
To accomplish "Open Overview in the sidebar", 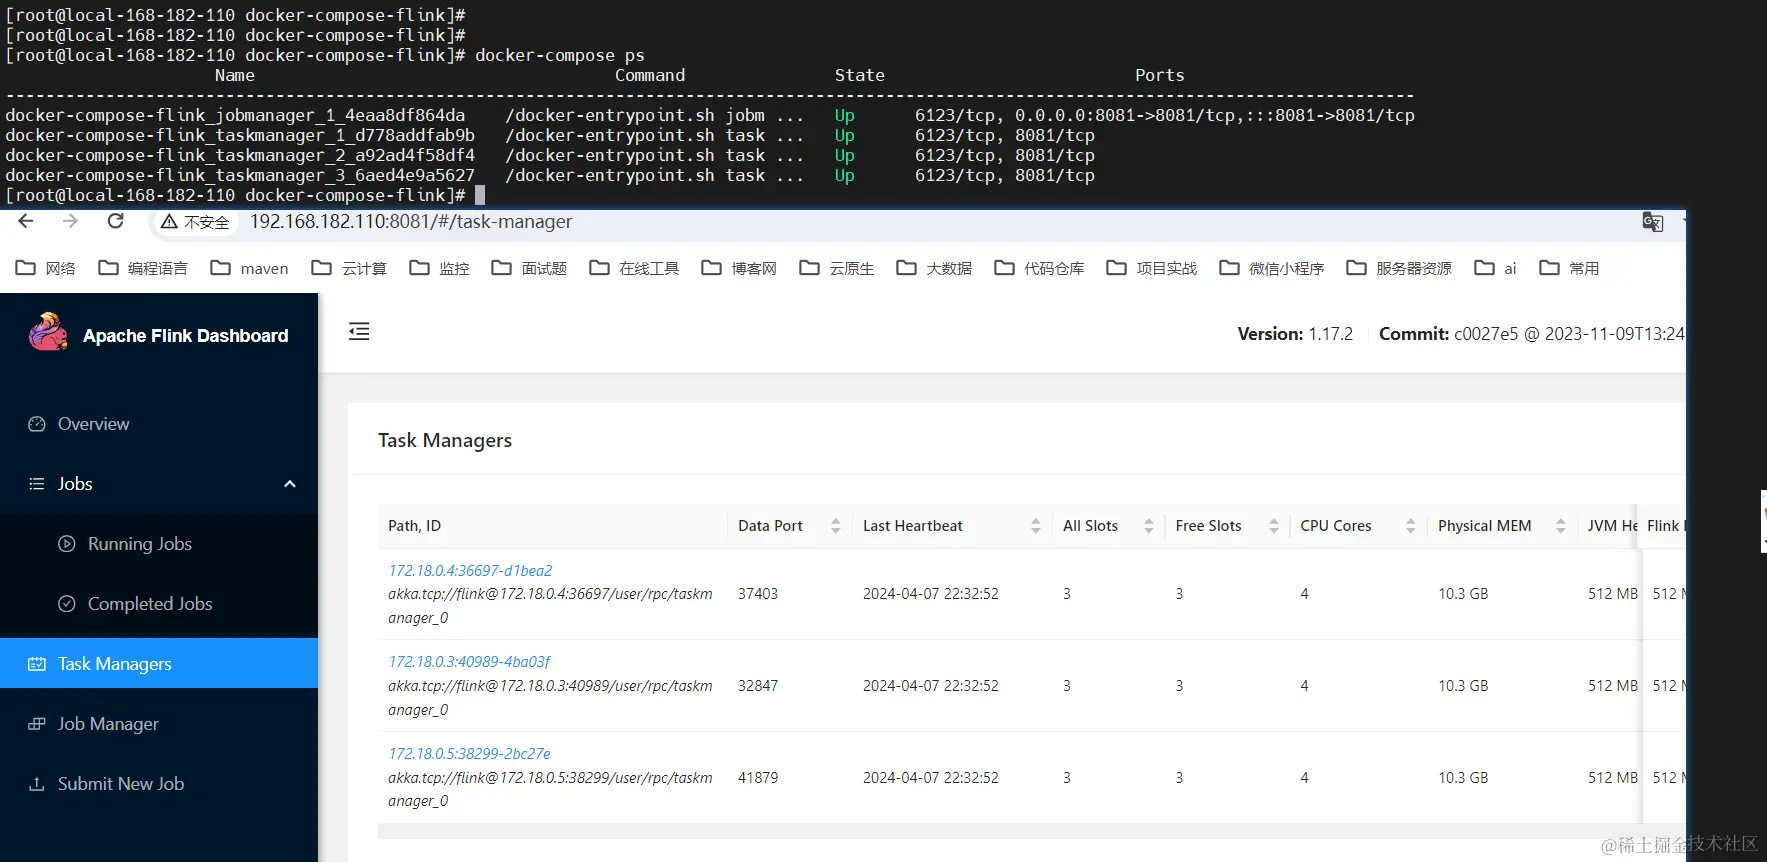I will pos(159,424).
